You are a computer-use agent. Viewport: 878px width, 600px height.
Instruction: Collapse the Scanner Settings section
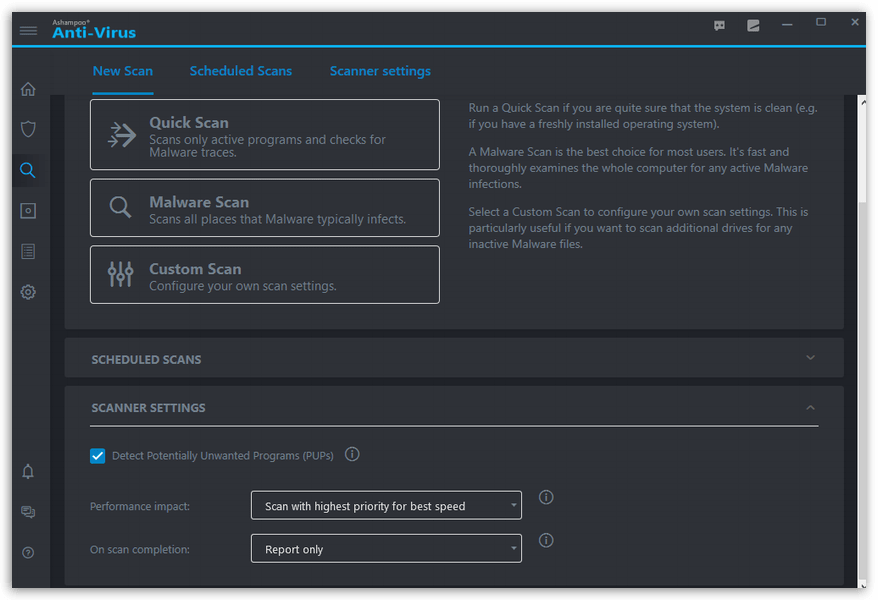810,408
